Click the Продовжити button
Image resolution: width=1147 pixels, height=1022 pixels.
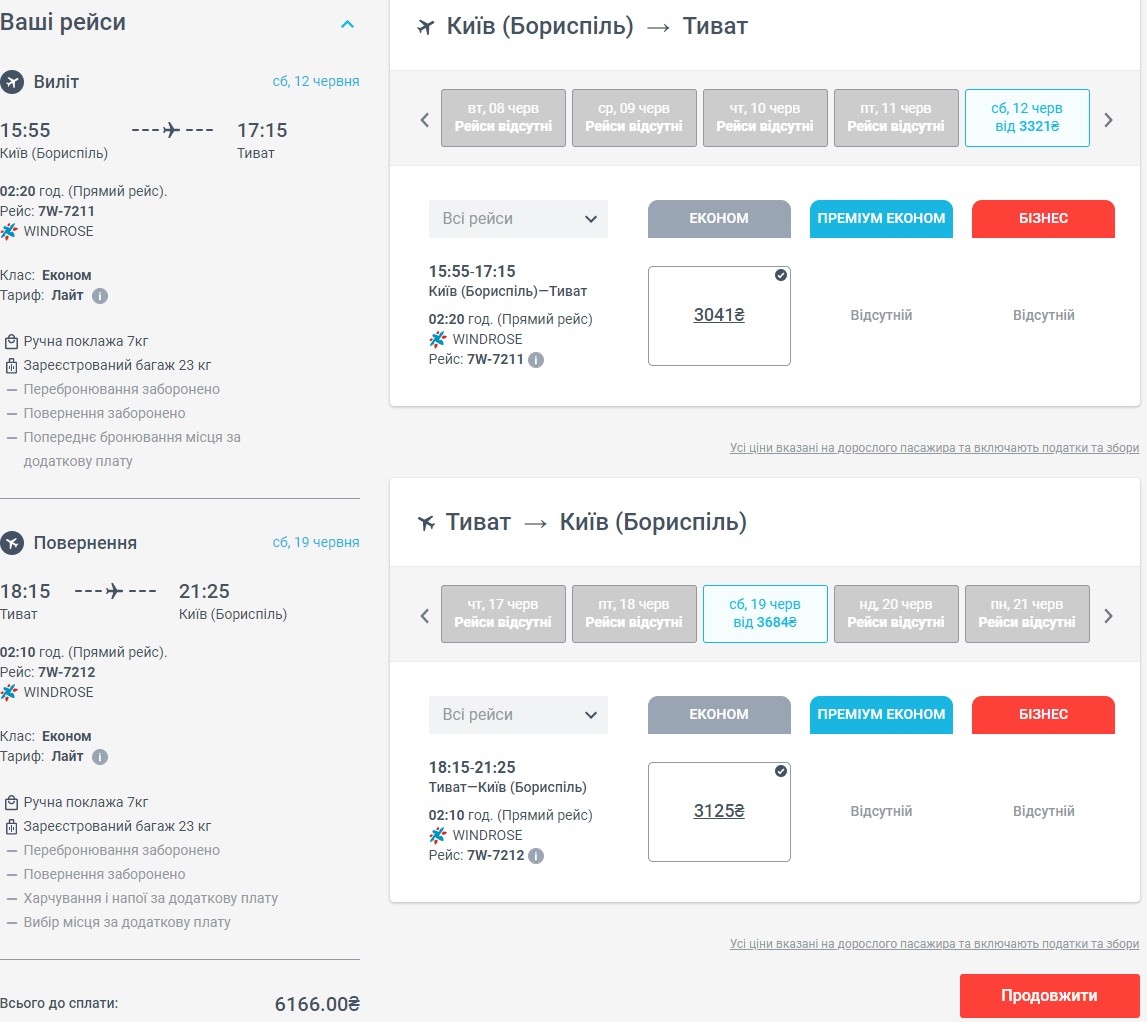[1049, 996]
